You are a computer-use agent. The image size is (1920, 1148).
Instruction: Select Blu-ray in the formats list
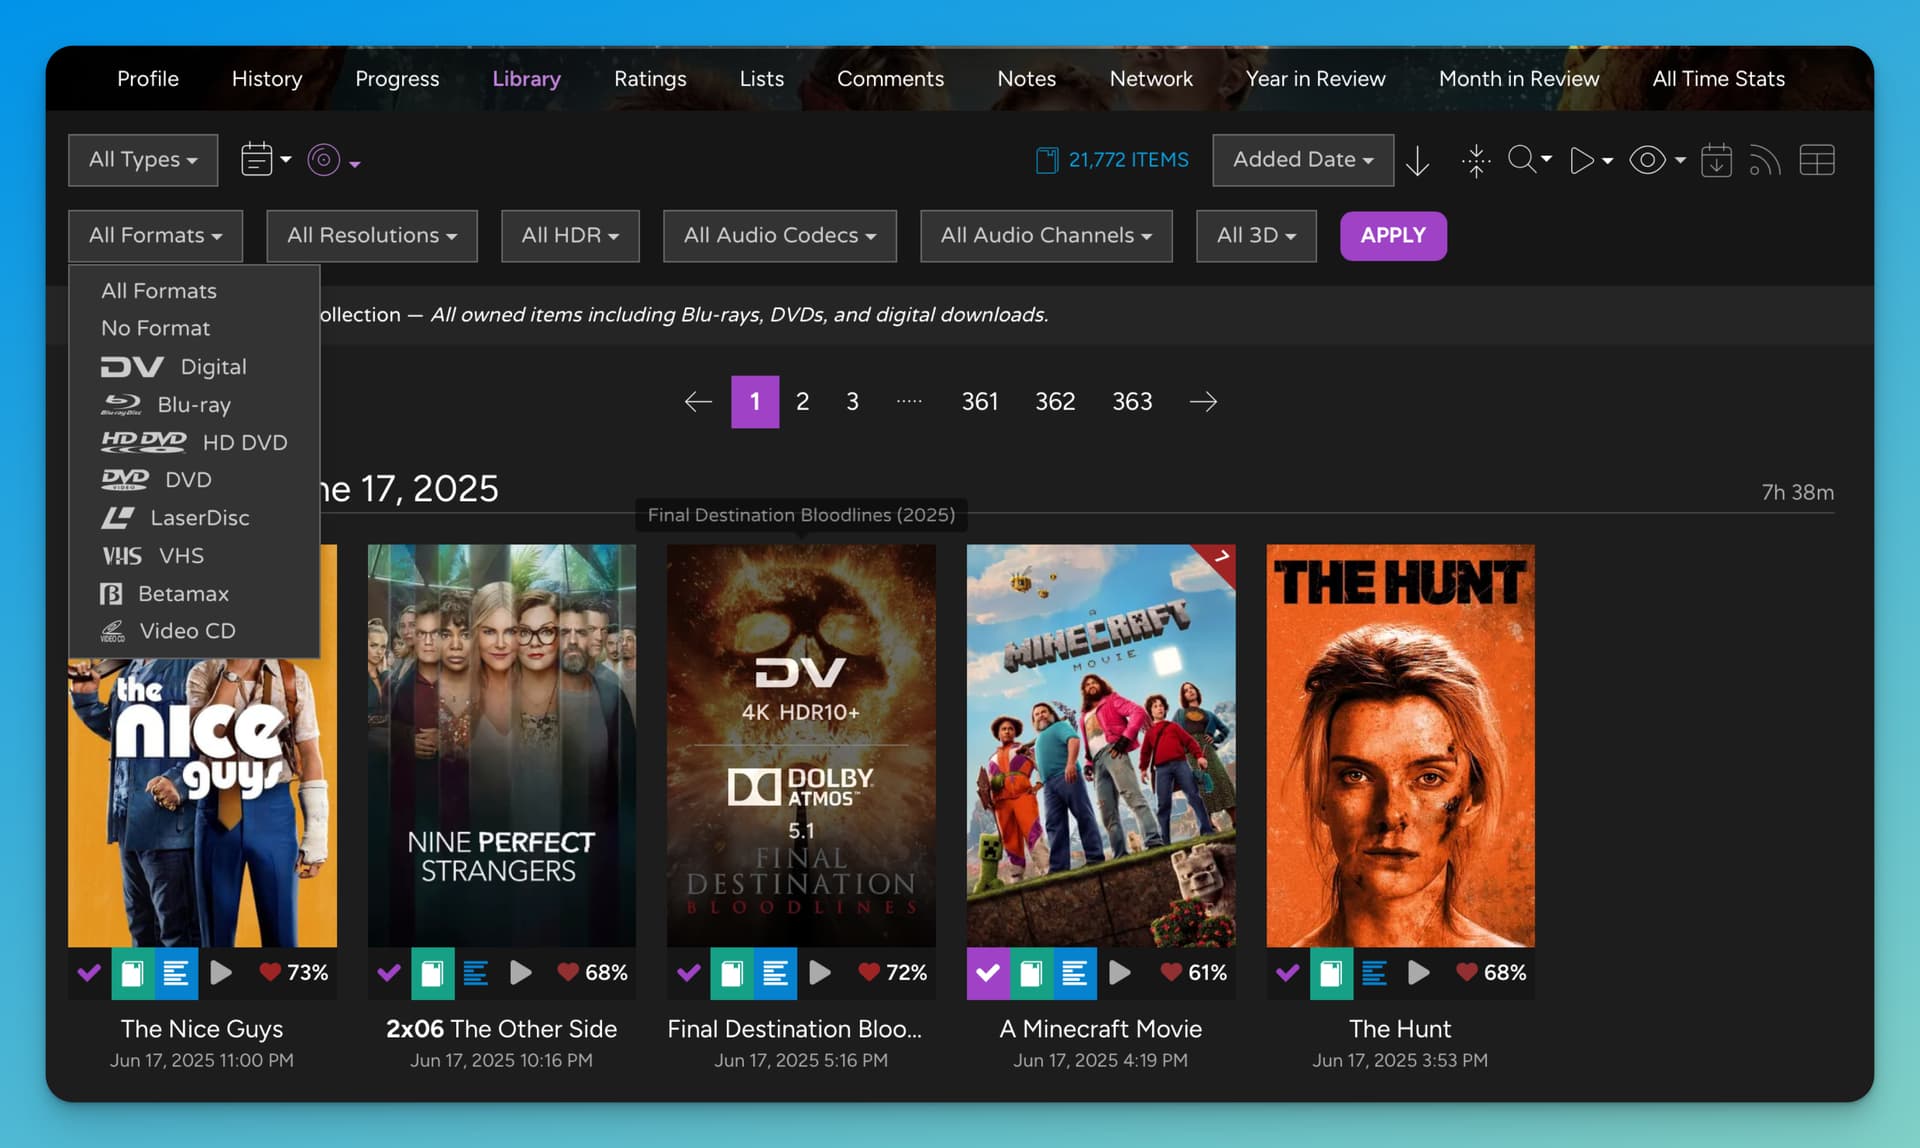coord(194,405)
